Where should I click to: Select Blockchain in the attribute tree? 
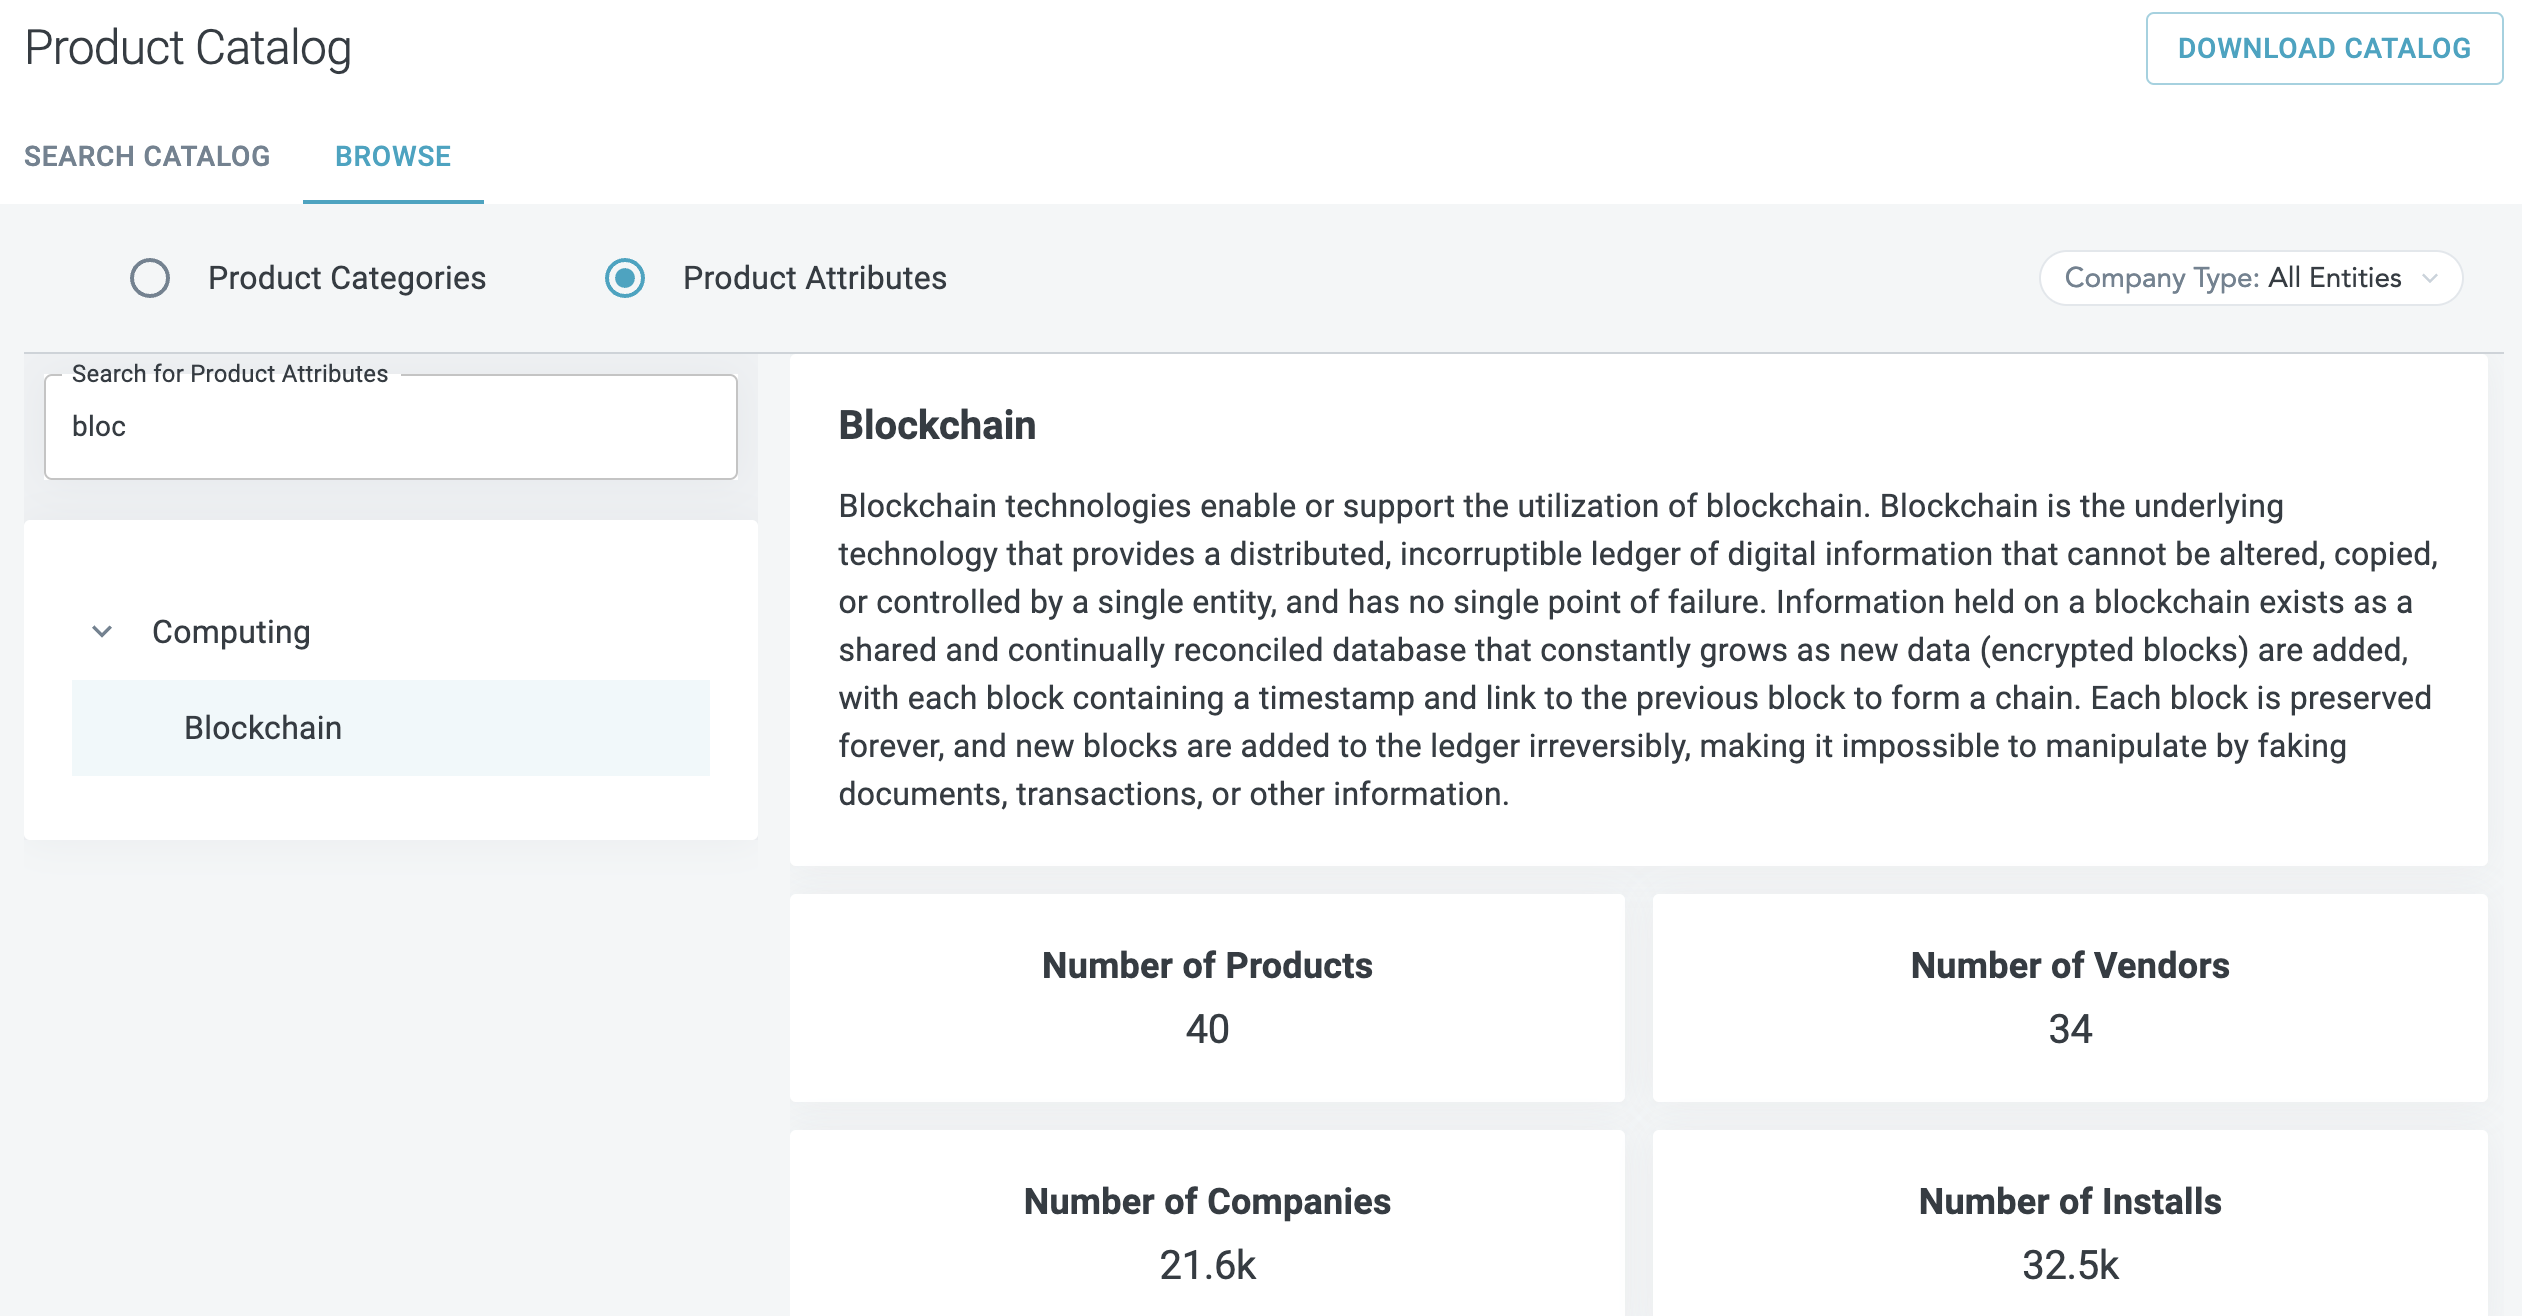point(263,728)
